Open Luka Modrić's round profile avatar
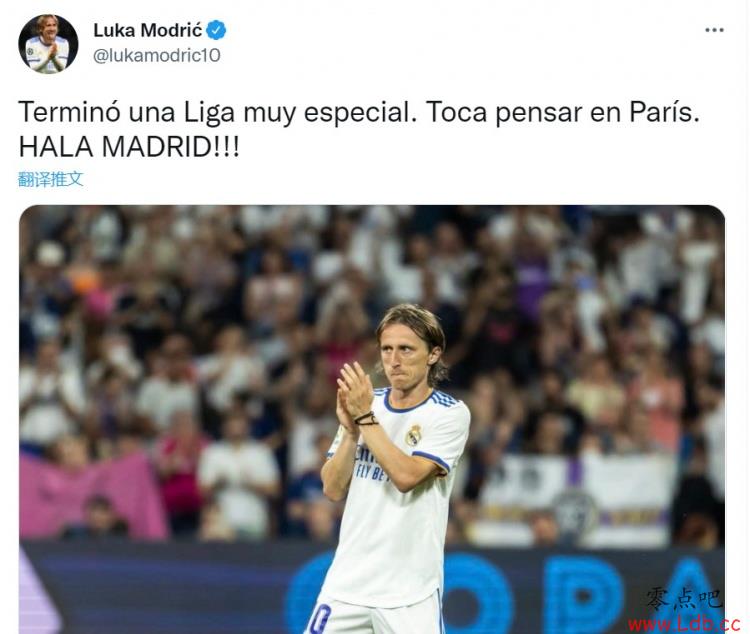 coord(48,44)
